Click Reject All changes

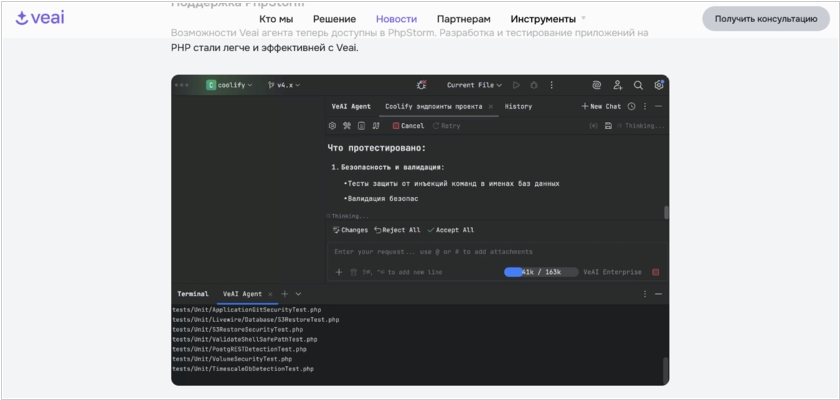click(396, 230)
